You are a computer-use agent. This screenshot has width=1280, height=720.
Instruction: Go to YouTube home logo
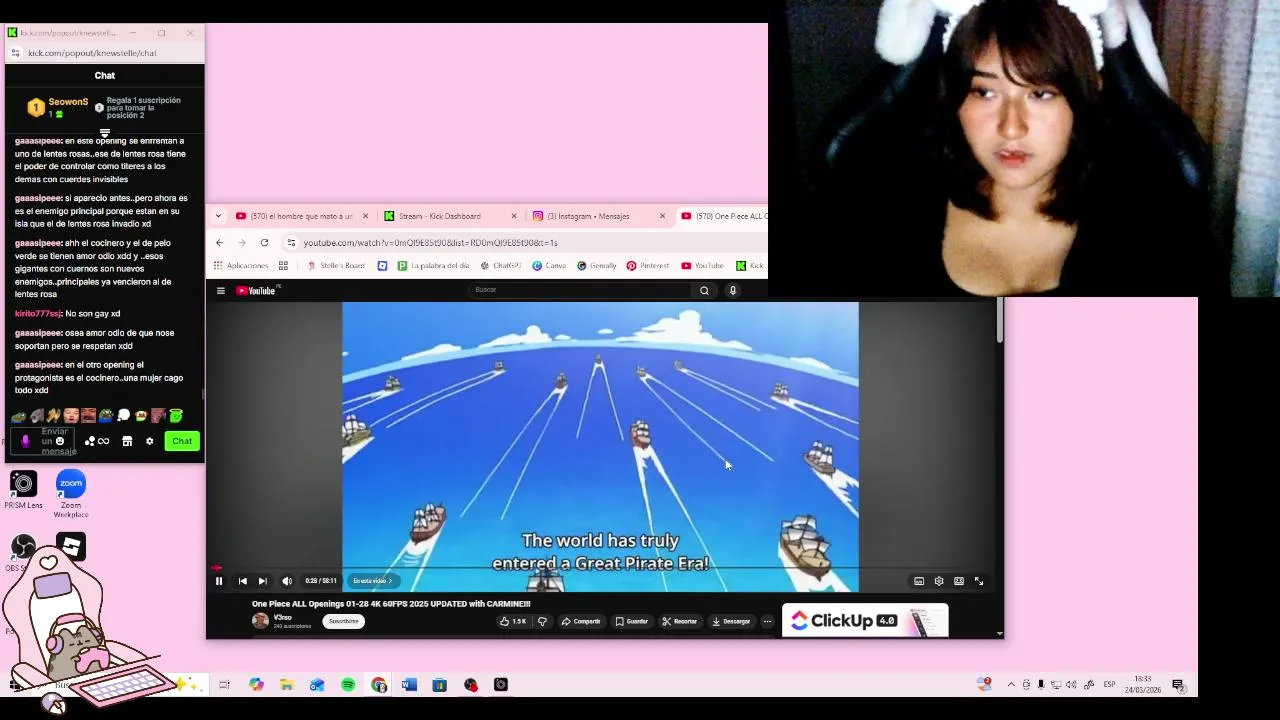pyautogui.click(x=257, y=291)
